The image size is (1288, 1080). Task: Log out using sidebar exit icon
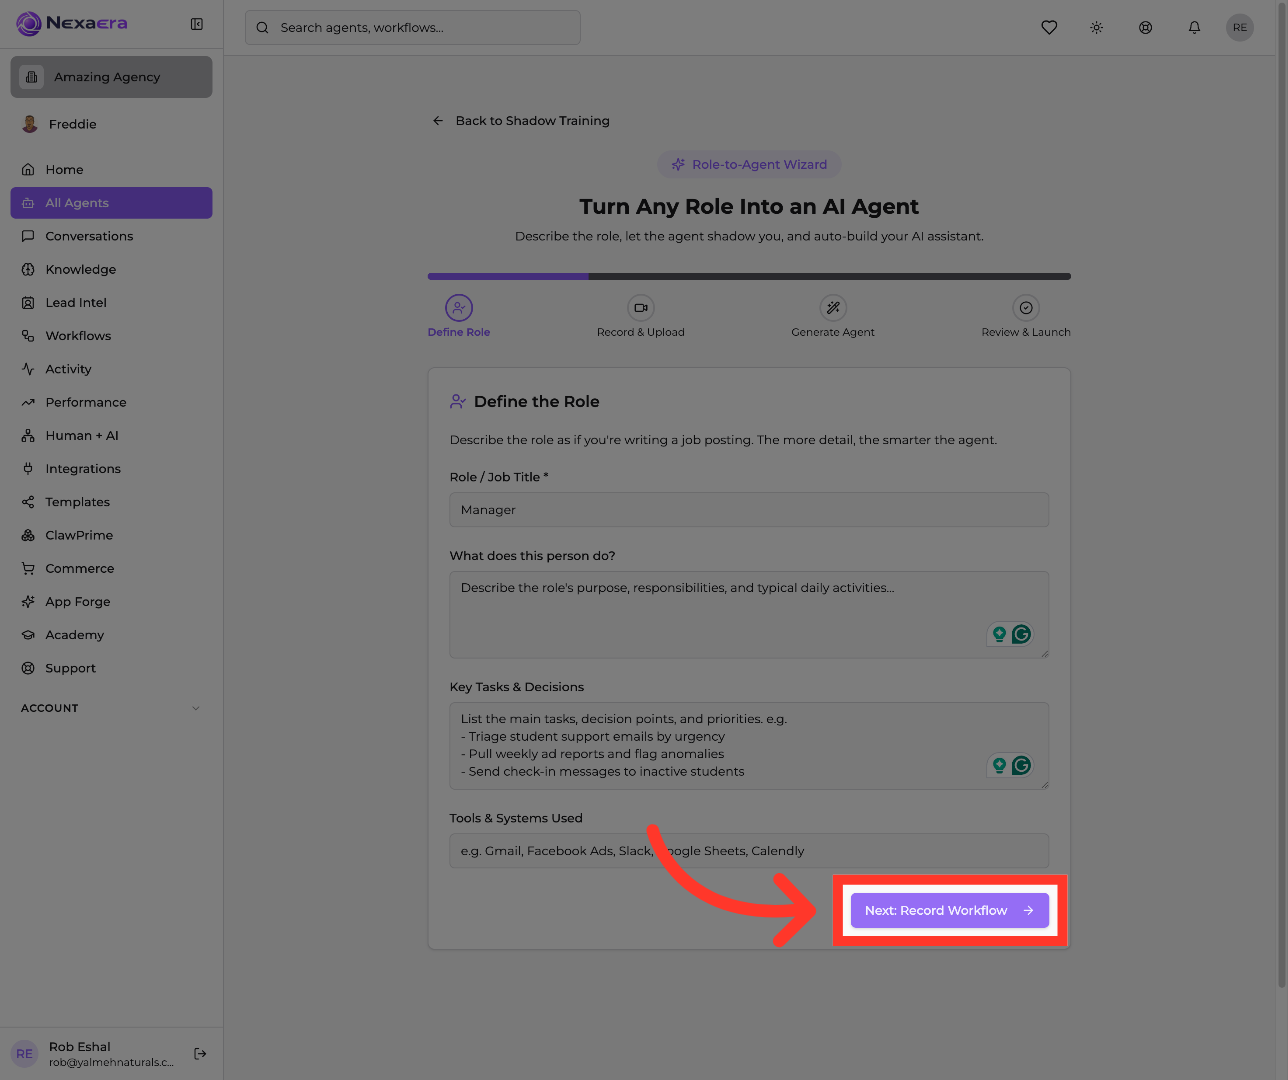point(200,1053)
